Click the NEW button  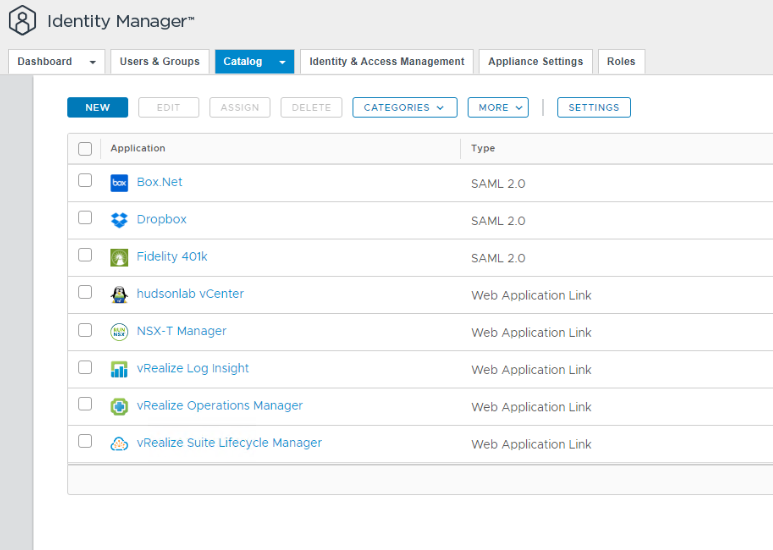[x=98, y=107]
